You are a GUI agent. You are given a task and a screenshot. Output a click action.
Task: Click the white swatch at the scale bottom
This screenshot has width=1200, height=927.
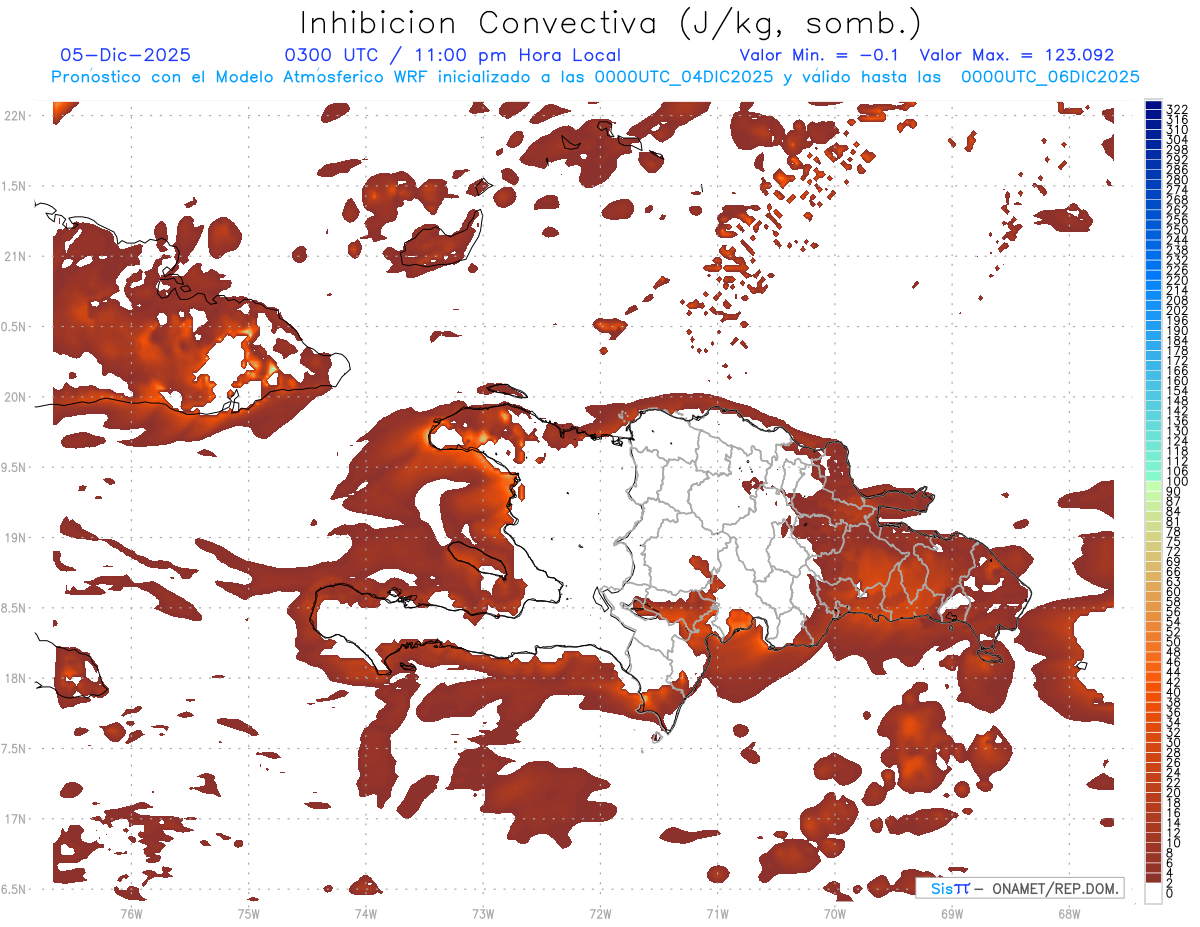click(1154, 891)
